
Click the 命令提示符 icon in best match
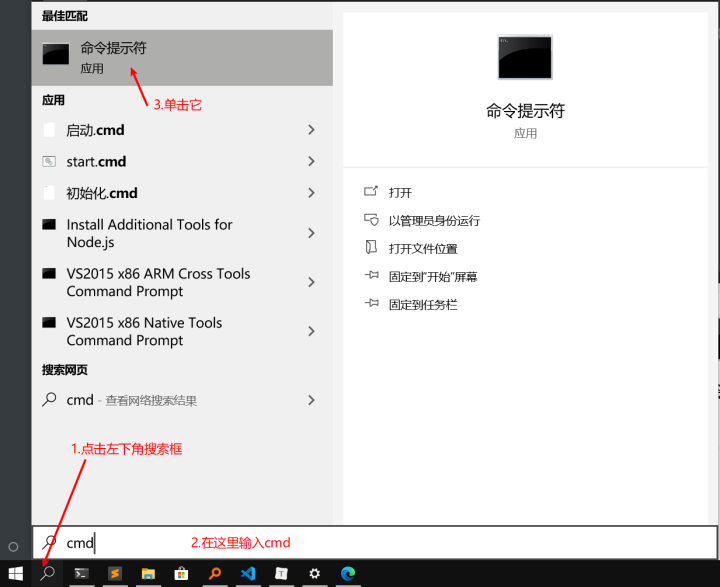pos(56,54)
